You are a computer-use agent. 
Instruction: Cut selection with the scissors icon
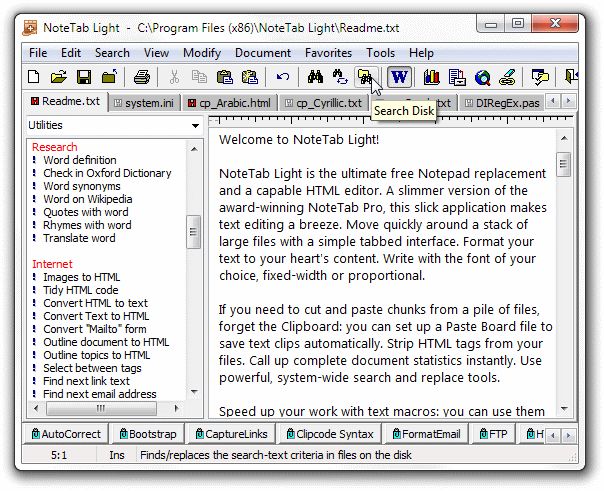tap(174, 77)
